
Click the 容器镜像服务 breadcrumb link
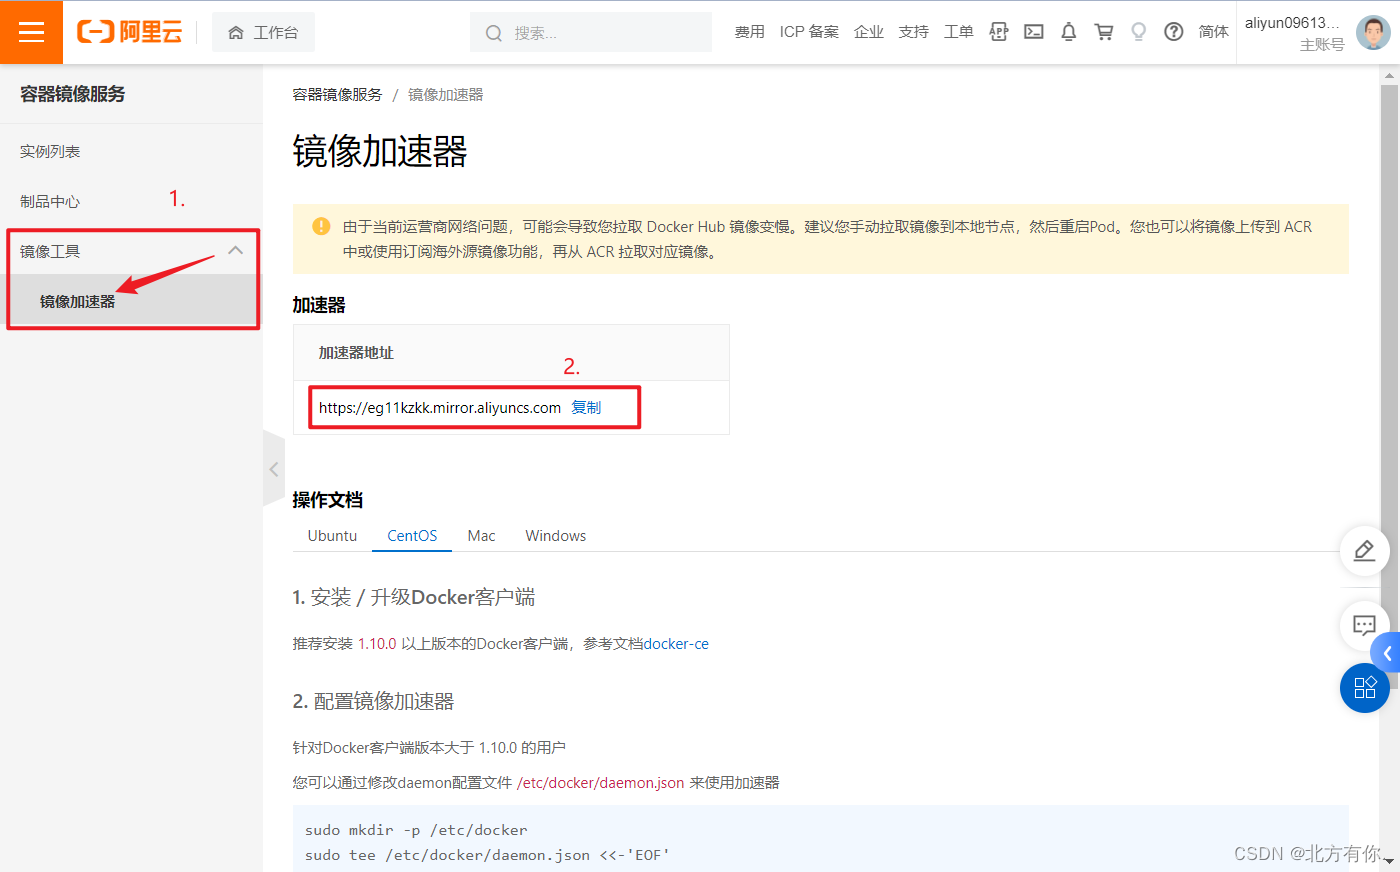tap(337, 94)
